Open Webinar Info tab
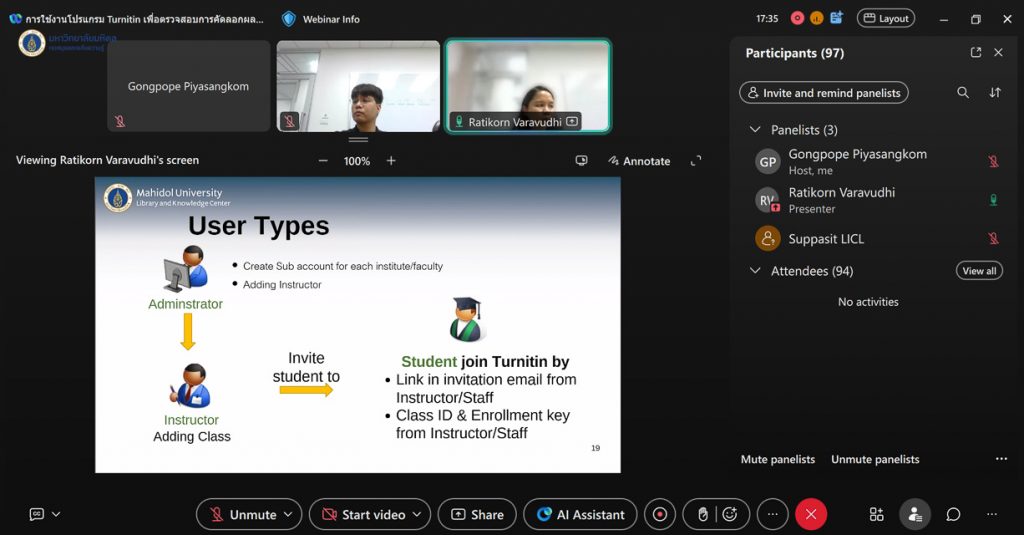 pos(321,19)
